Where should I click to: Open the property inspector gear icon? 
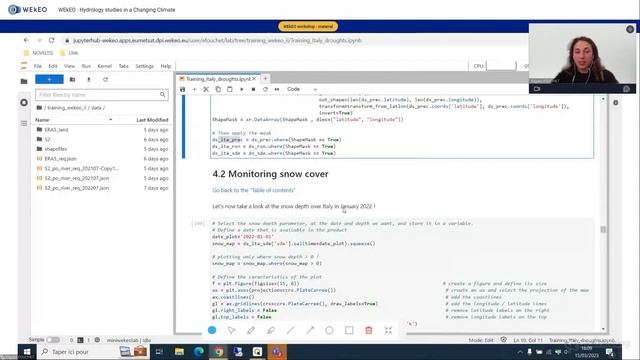click(616, 103)
